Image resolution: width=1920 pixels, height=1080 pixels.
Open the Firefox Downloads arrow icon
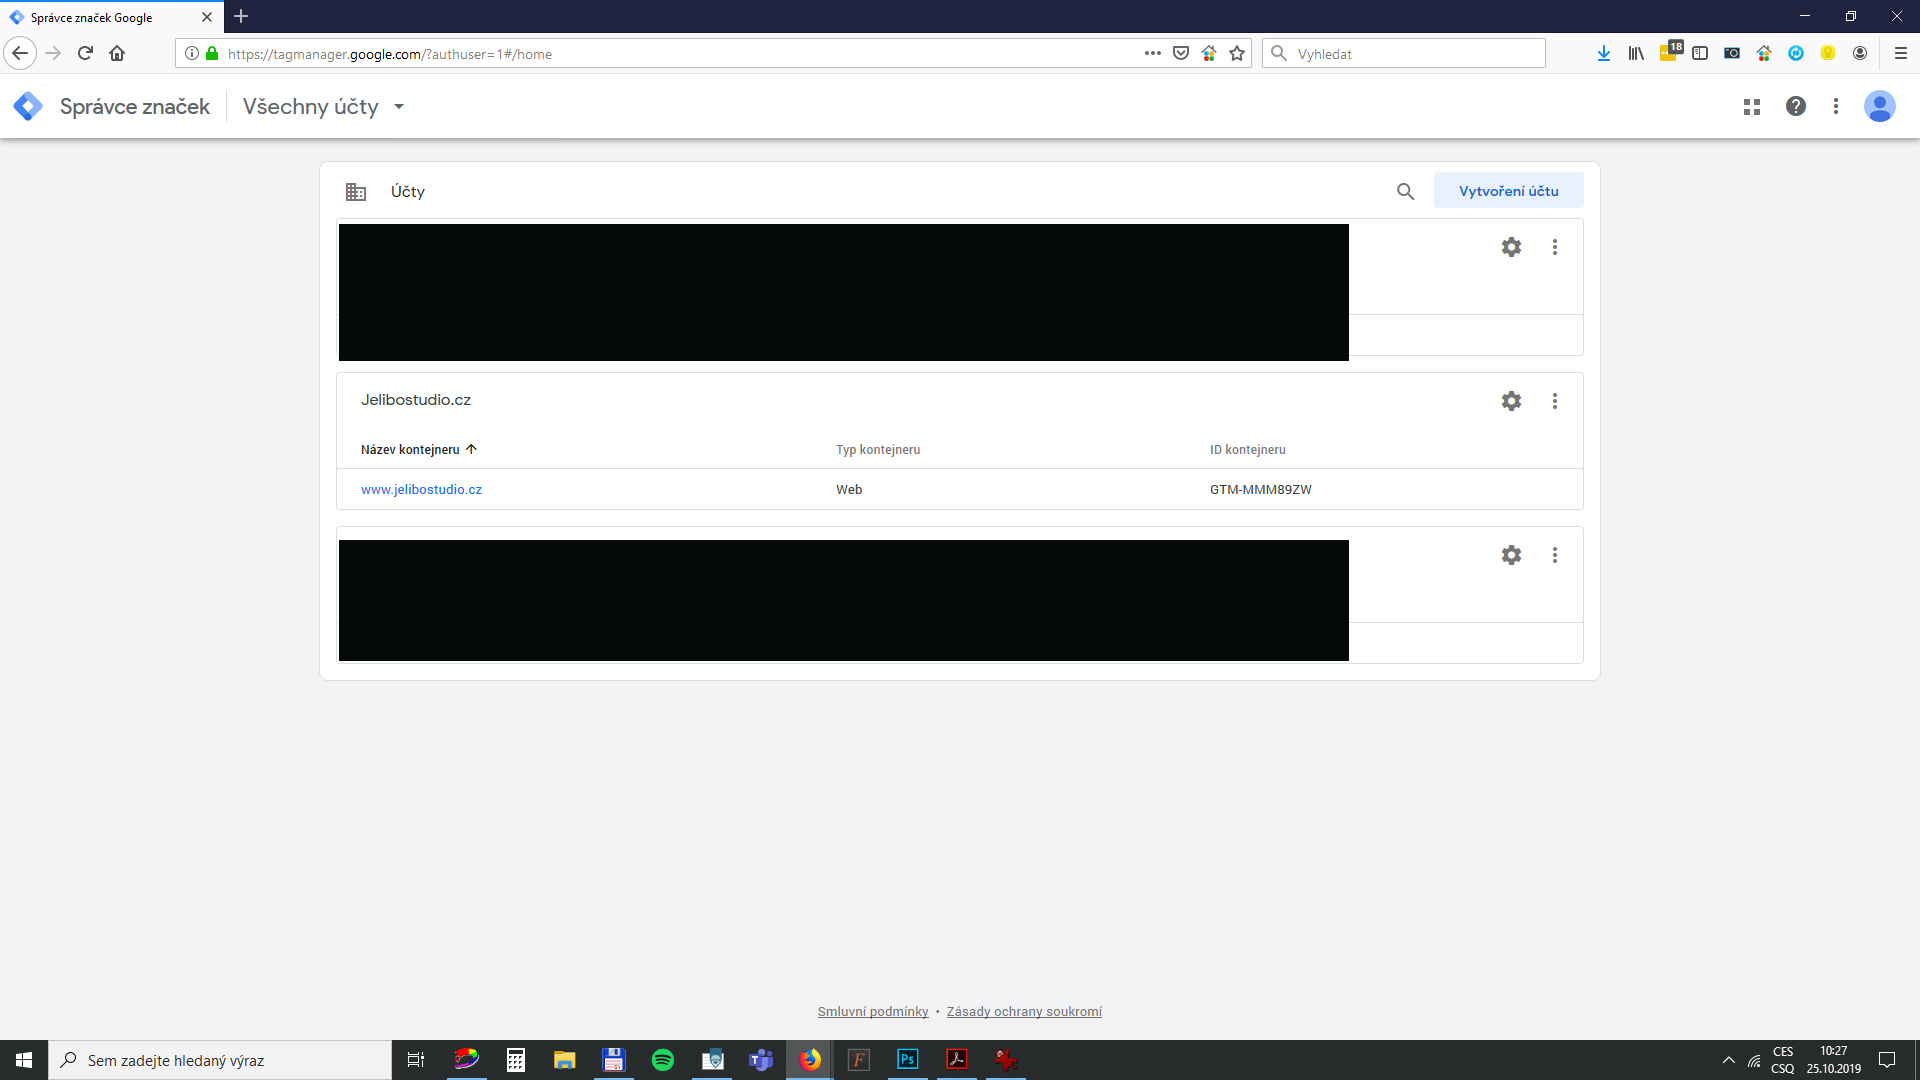pyautogui.click(x=1603, y=53)
